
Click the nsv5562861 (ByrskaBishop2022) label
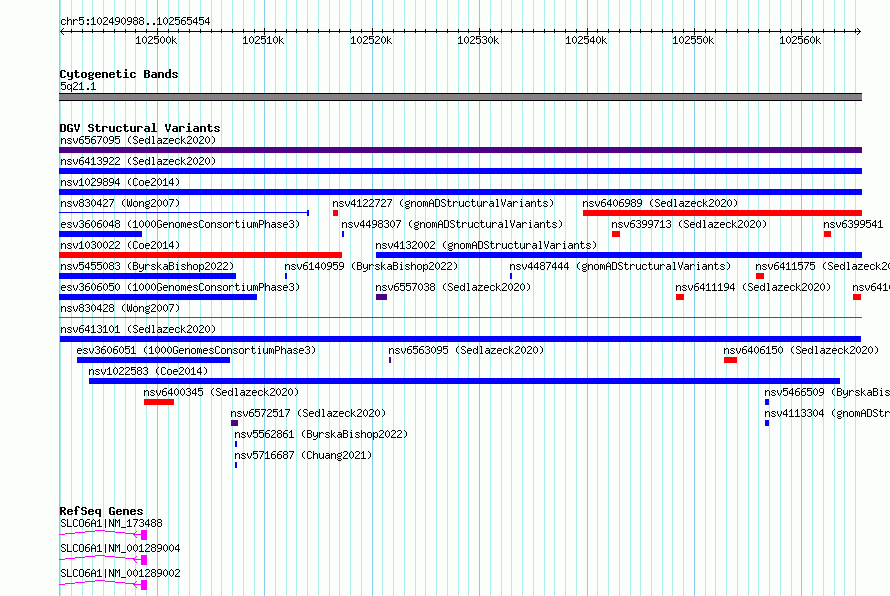pyautogui.click(x=321, y=434)
